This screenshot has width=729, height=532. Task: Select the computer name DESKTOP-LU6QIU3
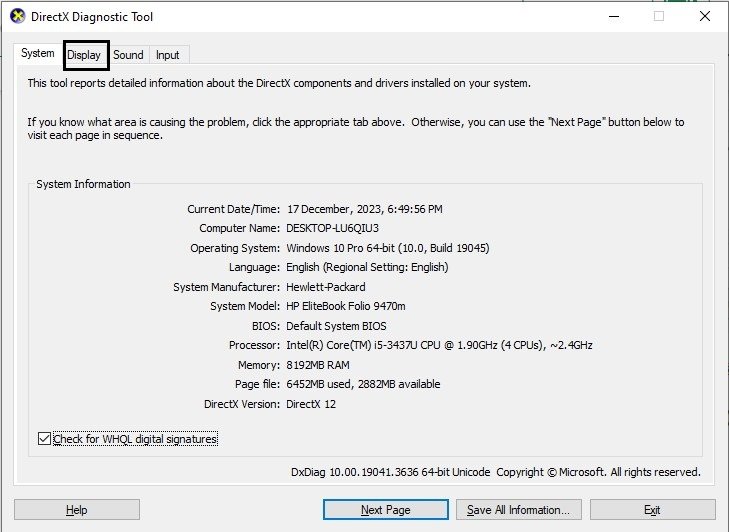point(332,228)
